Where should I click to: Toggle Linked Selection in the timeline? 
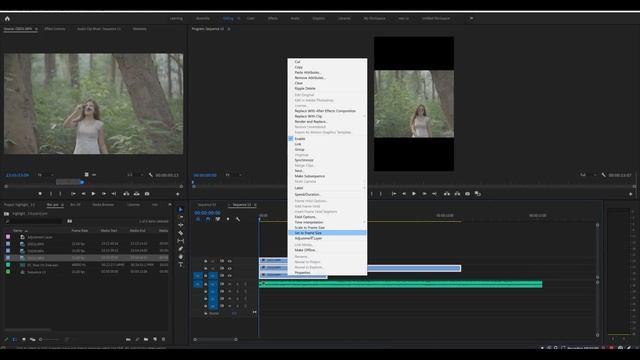click(218, 219)
